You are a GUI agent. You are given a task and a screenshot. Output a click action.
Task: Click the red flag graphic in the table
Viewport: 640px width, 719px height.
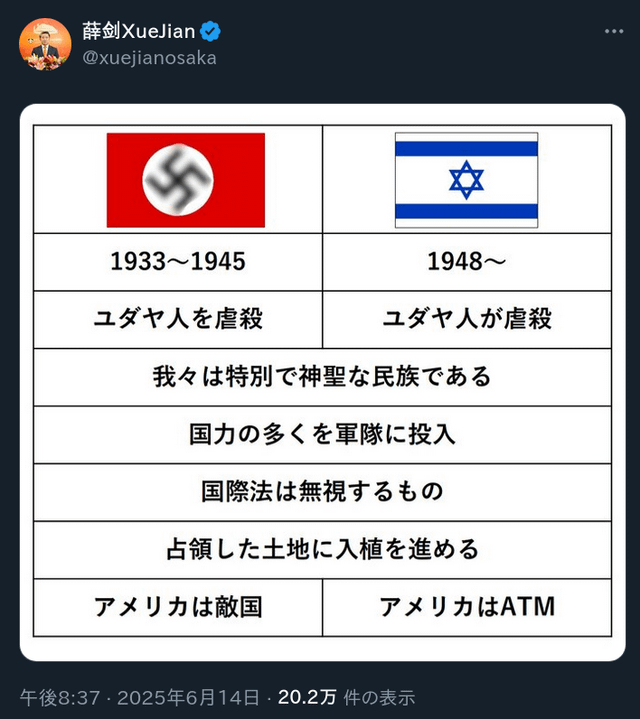(186, 180)
